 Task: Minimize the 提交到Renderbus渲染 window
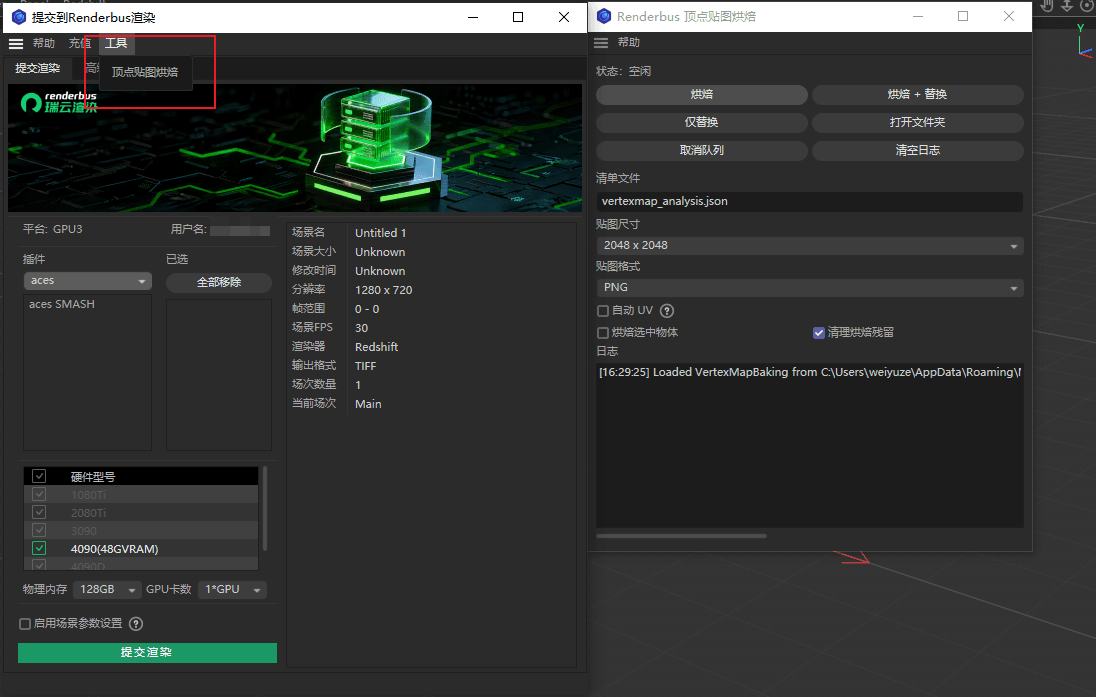tap(473, 17)
